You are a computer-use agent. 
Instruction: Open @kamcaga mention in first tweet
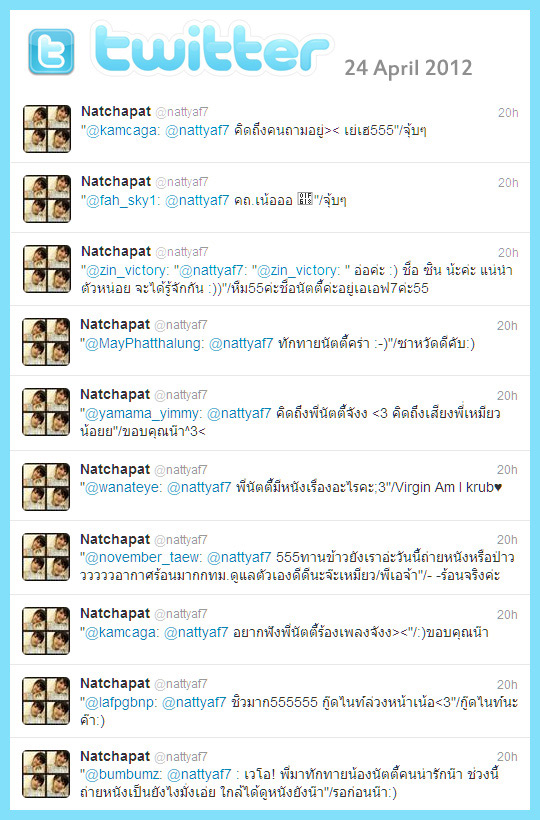coord(123,130)
